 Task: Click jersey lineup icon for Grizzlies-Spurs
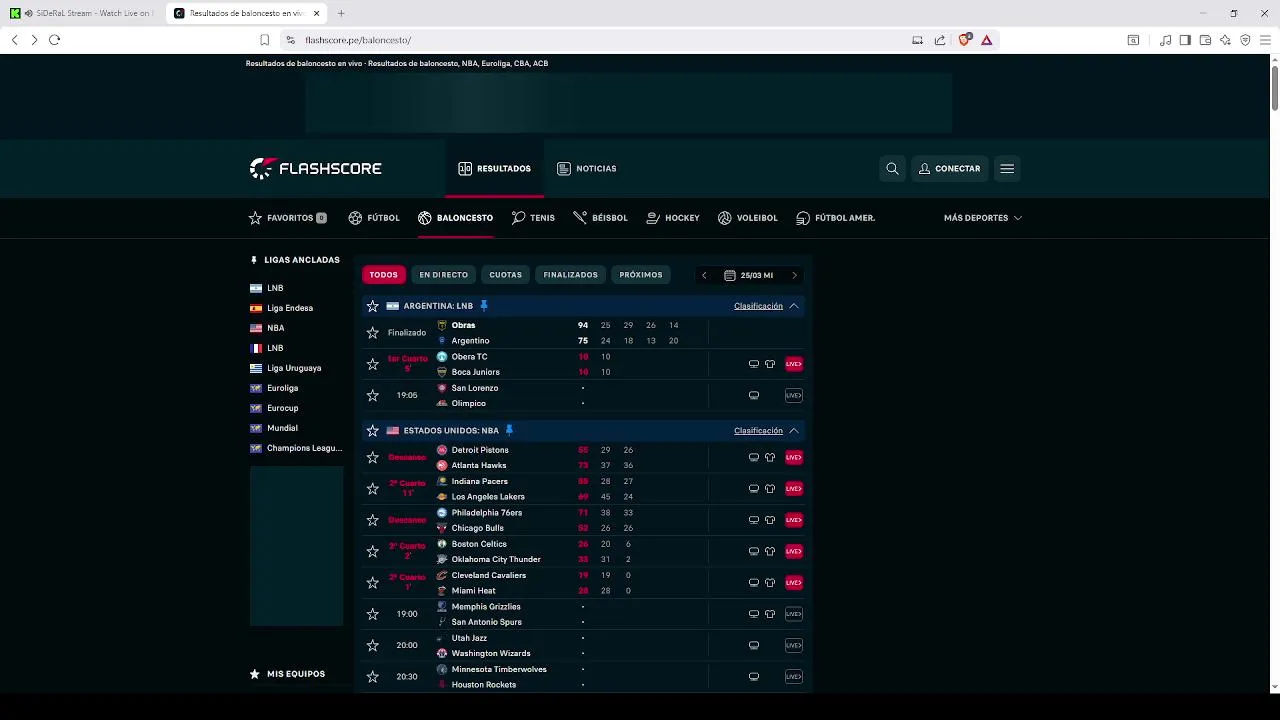770,614
